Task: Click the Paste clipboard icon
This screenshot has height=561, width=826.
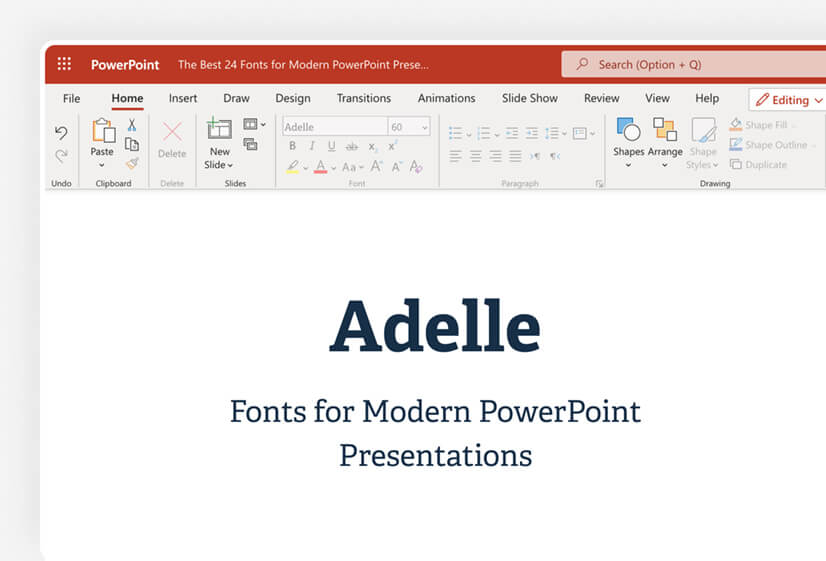Action: tap(103, 131)
